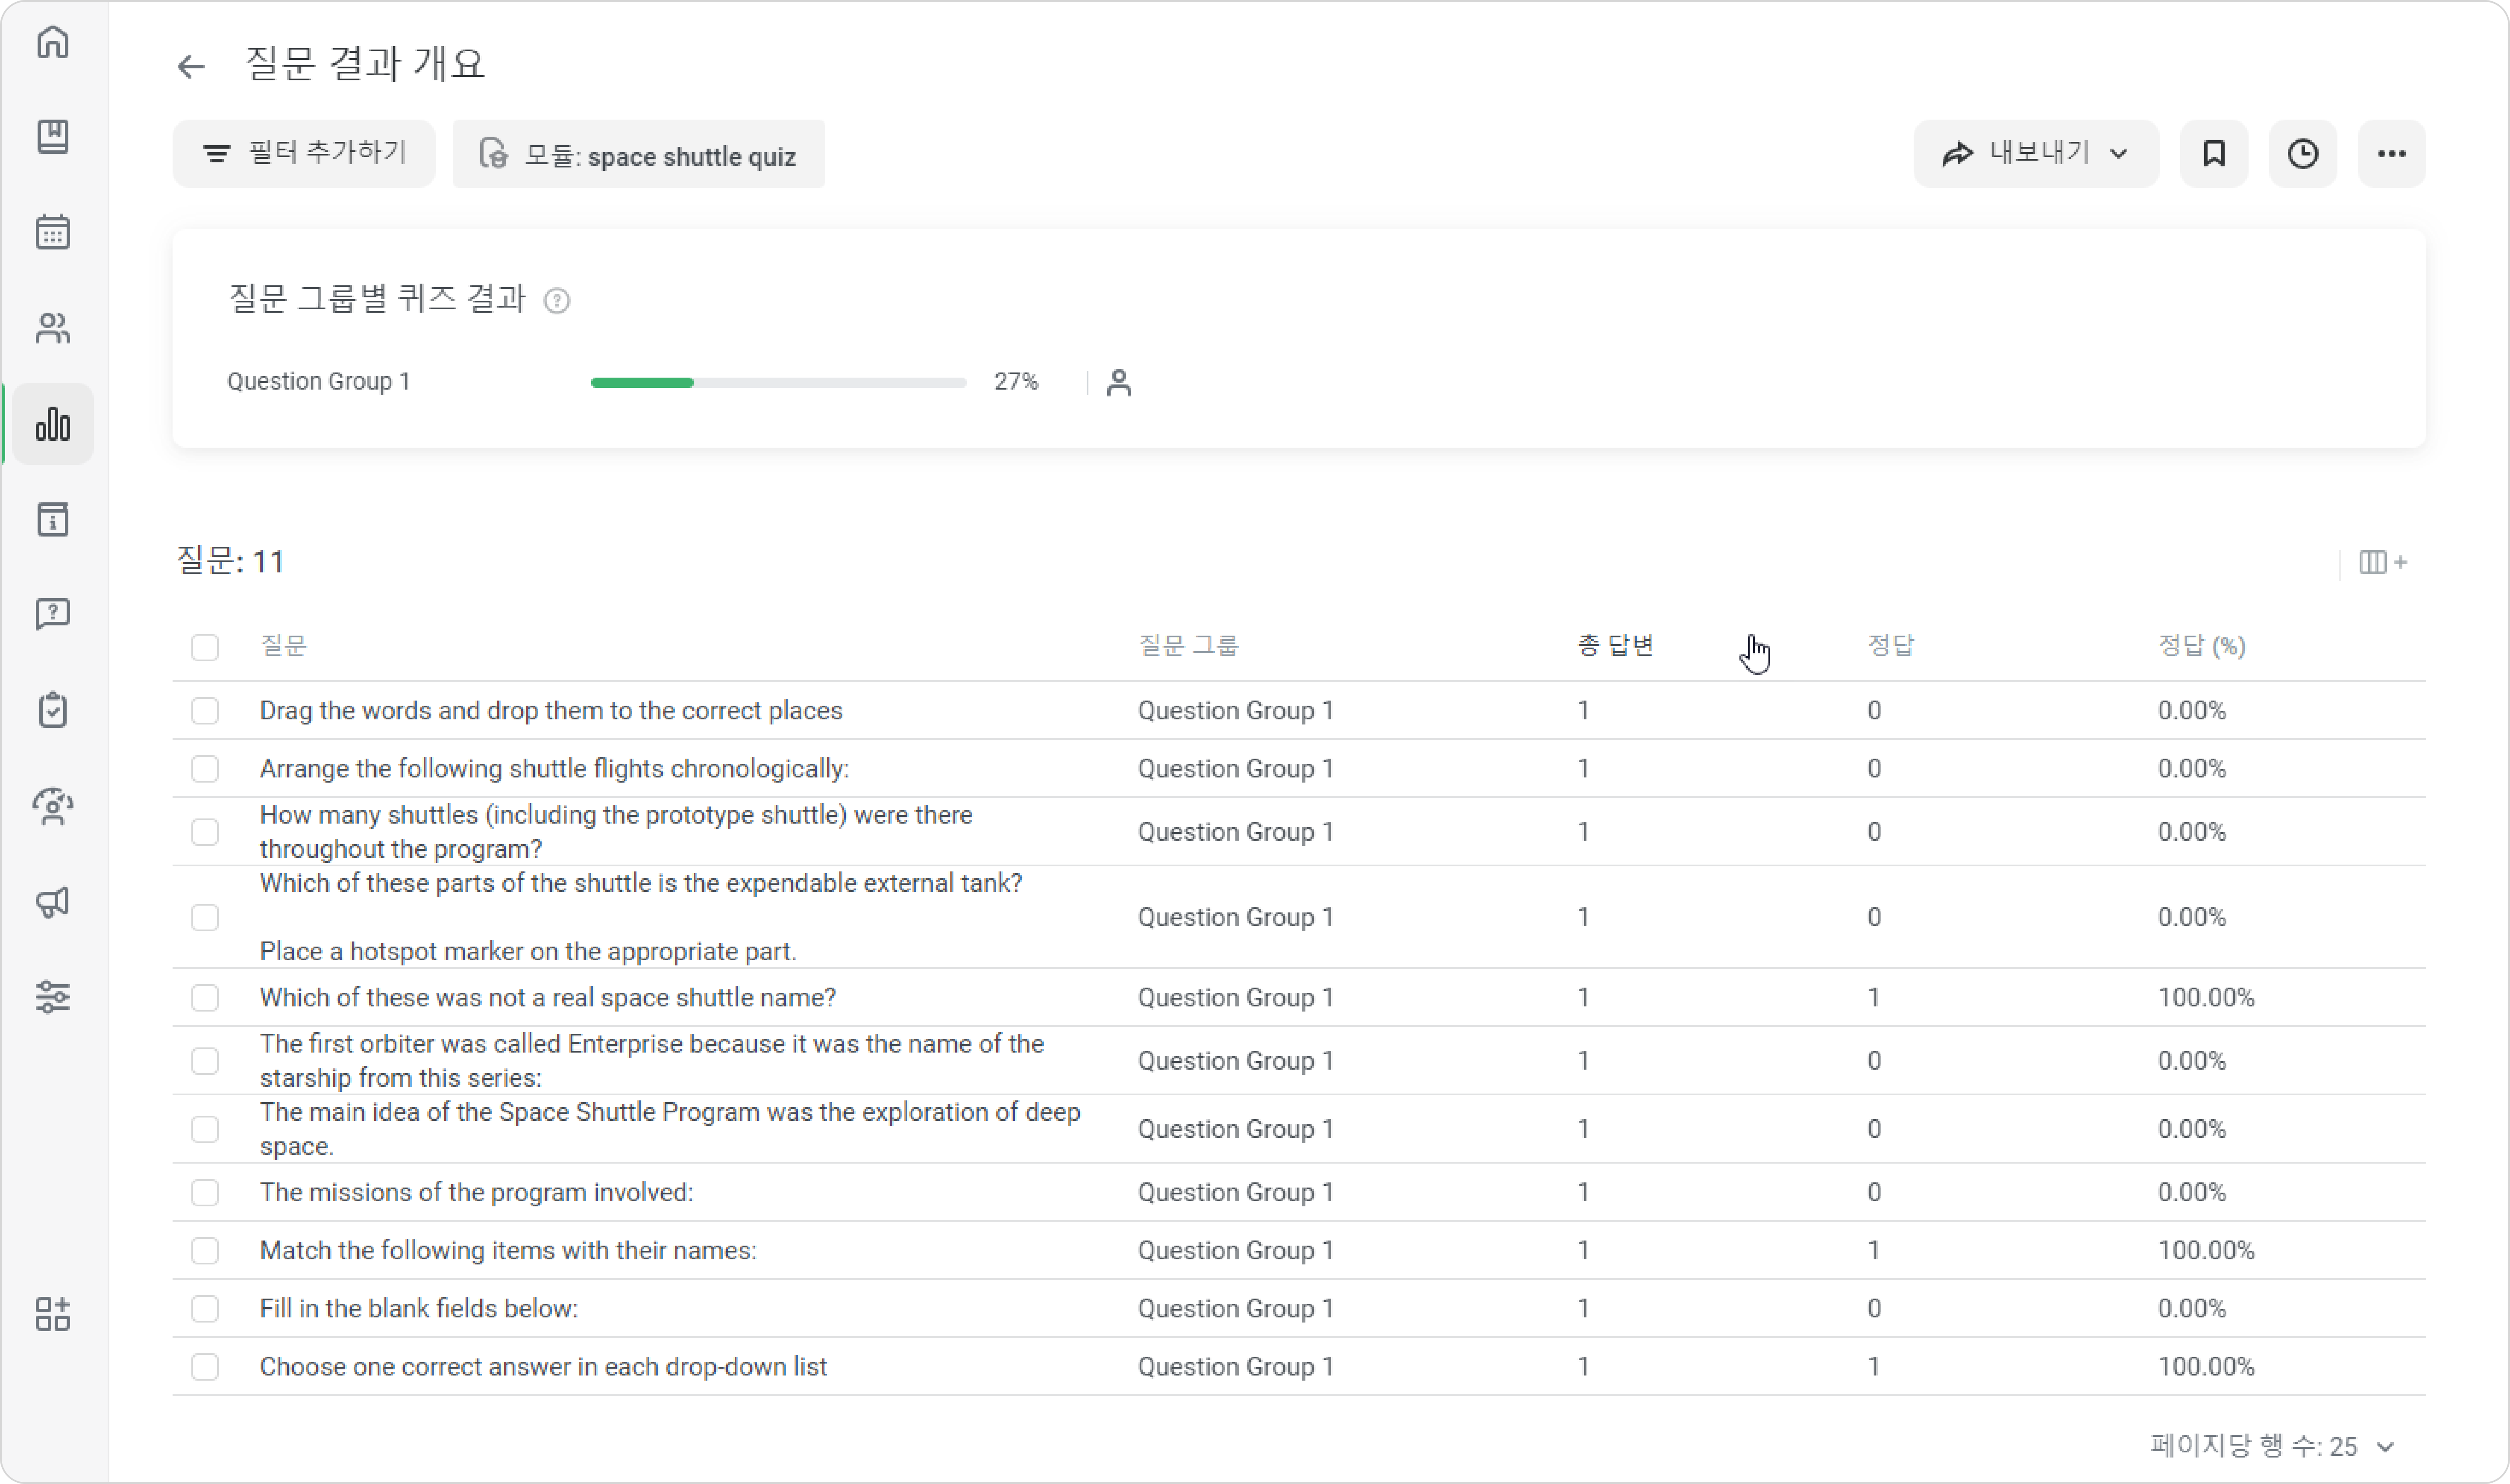The image size is (2510, 1484).
Task: Sort by the 정답 column header
Action: (x=1890, y=646)
